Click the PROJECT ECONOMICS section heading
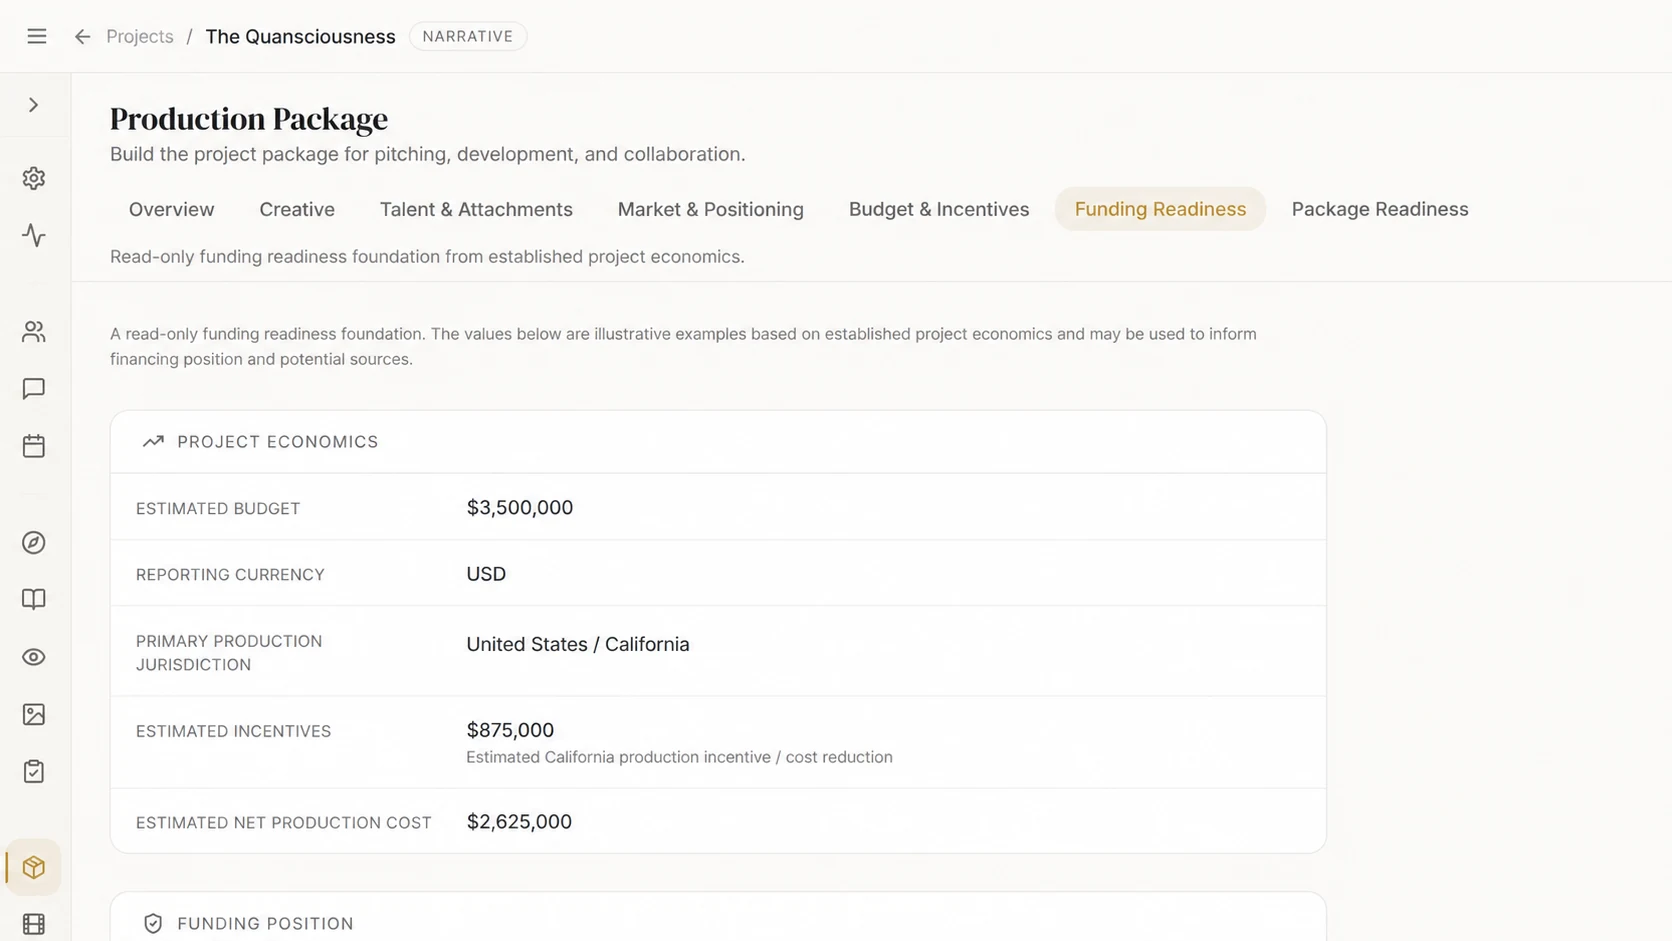The image size is (1672, 941). pos(278,442)
